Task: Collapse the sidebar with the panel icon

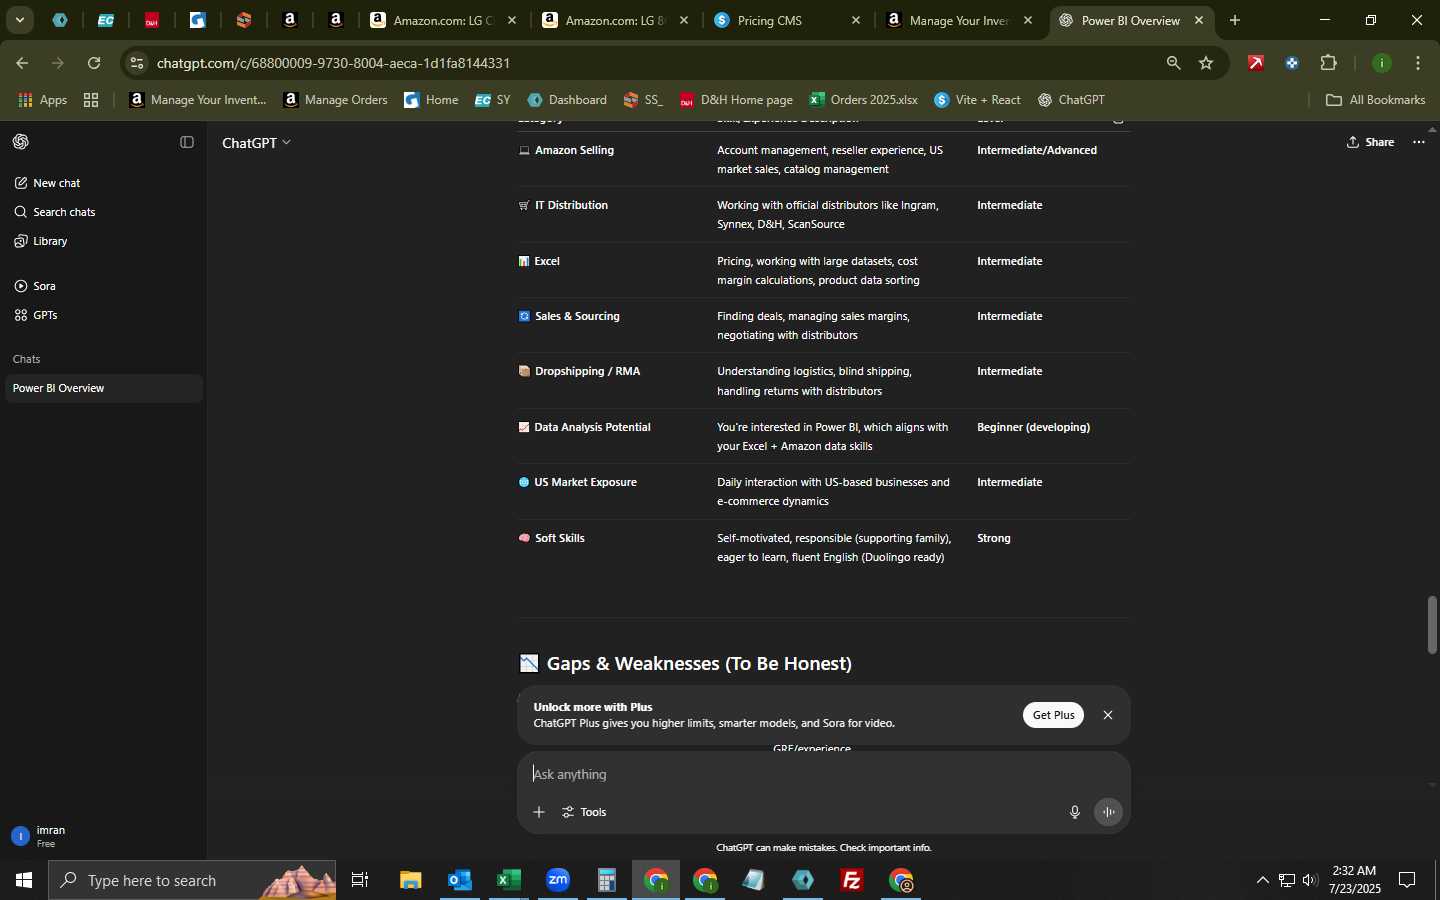Action: (x=187, y=142)
